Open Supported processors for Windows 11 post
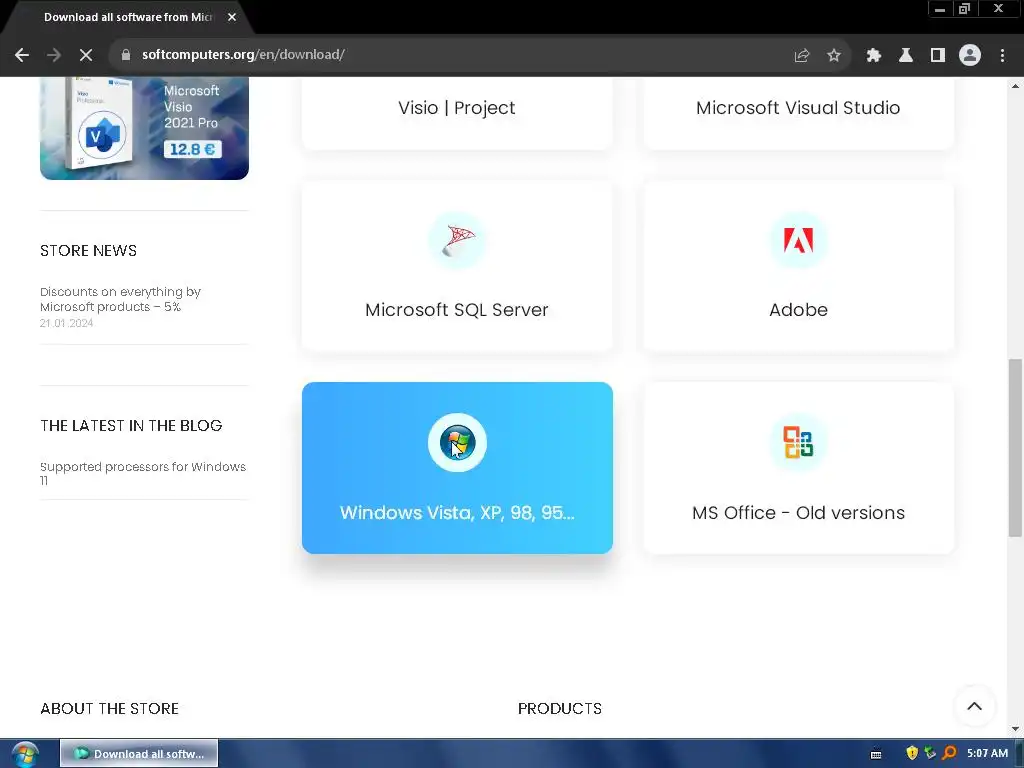The height and width of the screenshot is (768, 1024). 143,473
